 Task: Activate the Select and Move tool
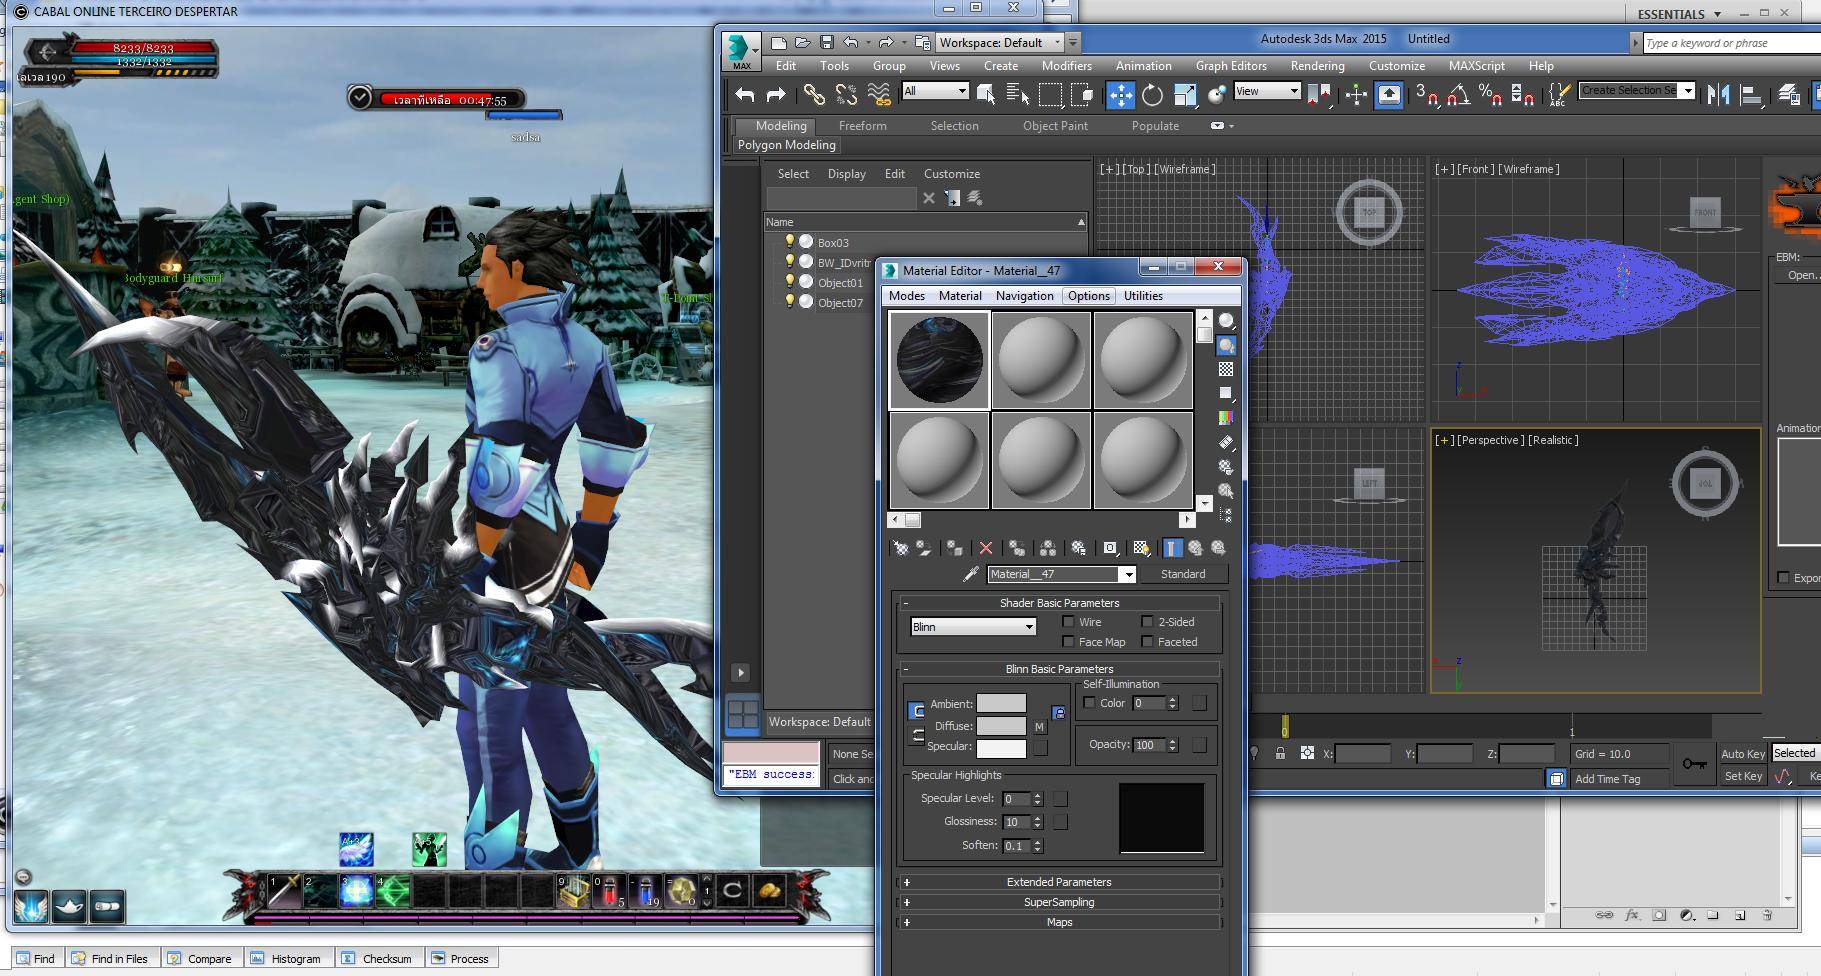point(1120,94)
